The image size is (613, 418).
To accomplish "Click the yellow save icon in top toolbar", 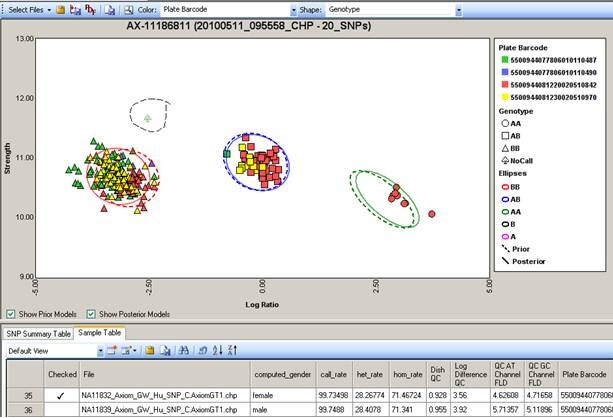I will (x=60, y=10).
